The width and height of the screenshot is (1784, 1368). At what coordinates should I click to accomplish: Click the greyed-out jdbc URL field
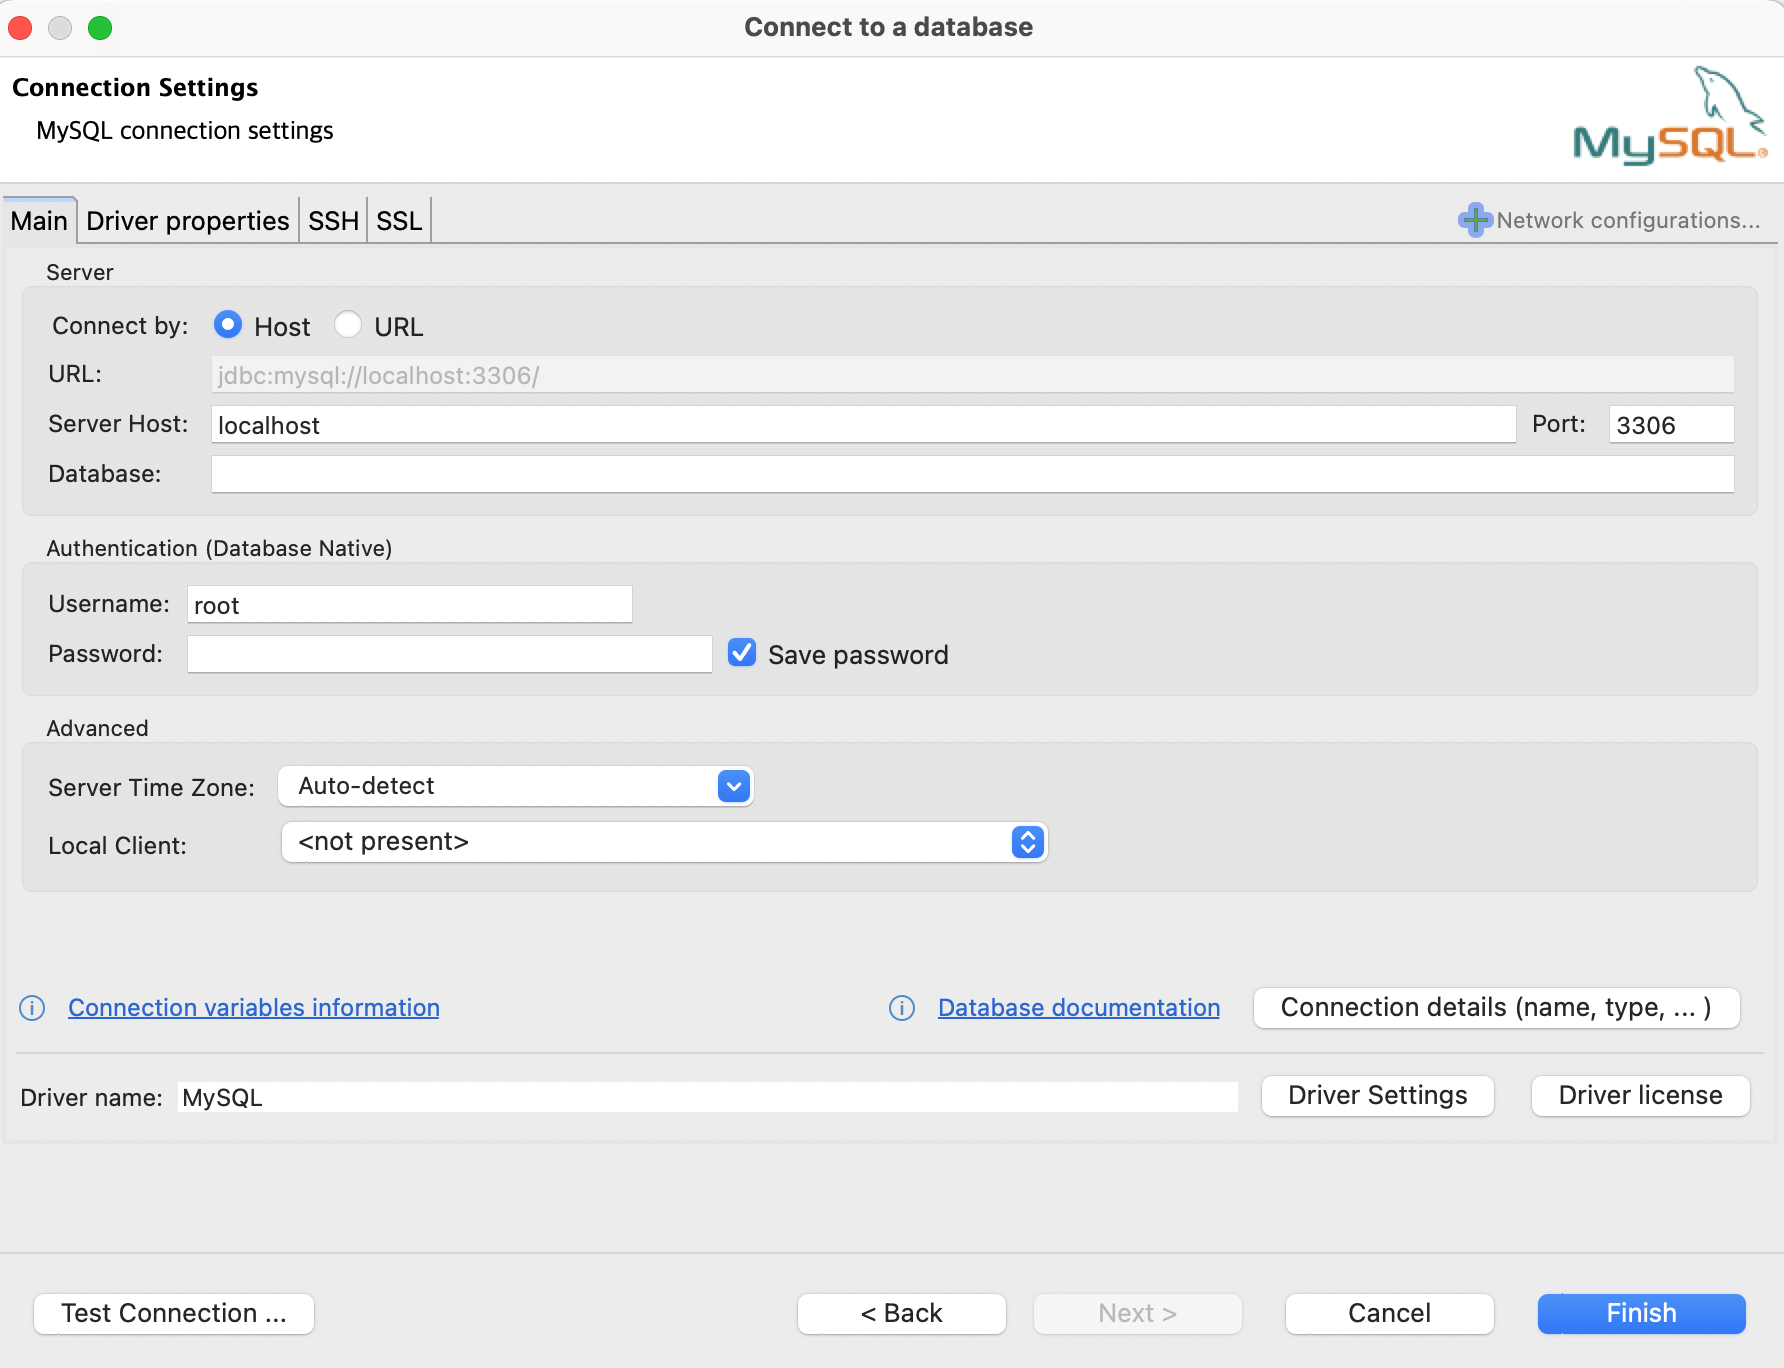tap(973, 375)
